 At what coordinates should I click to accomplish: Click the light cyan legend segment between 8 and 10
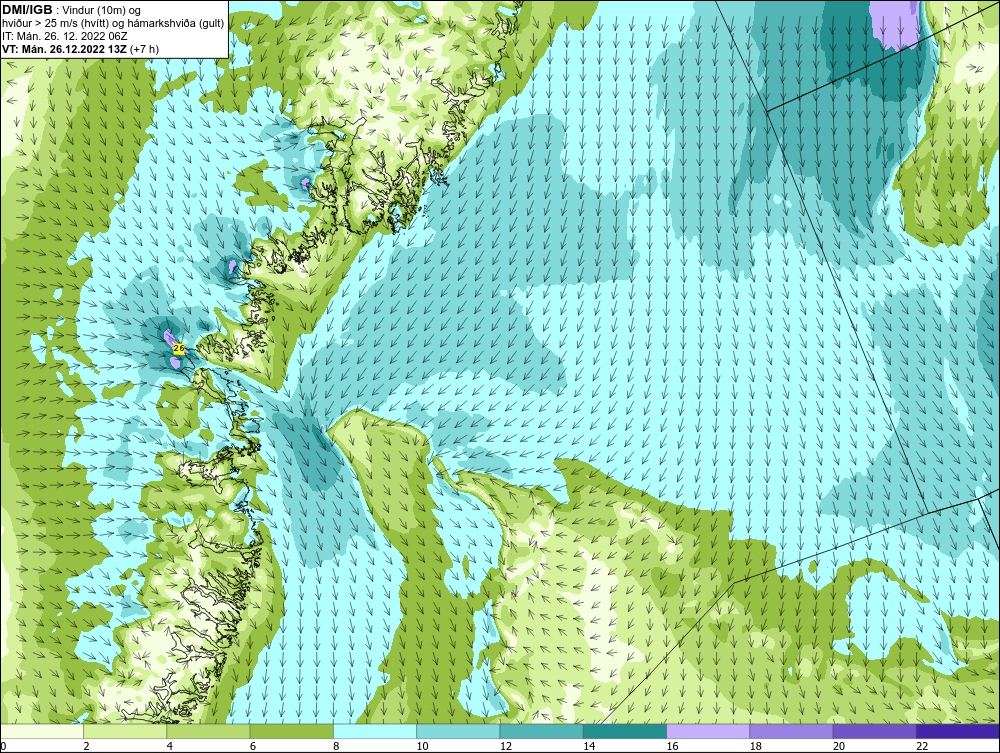click(375, 731)
